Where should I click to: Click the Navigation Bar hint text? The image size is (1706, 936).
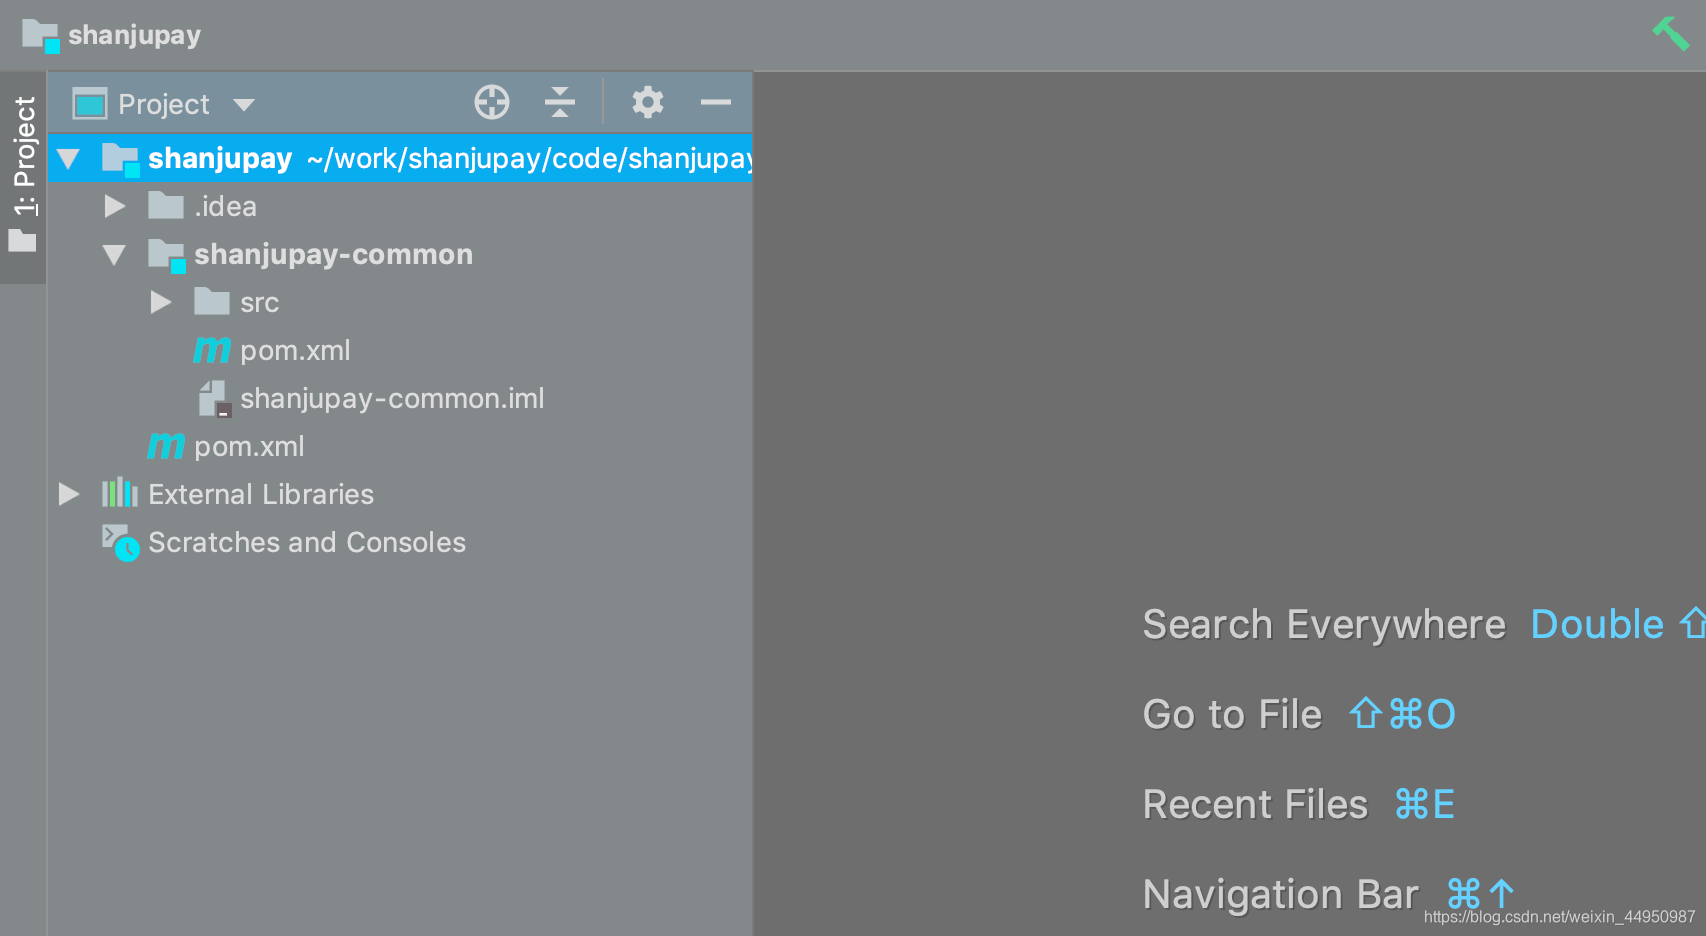pyautogui.click(x=1281, y=894)
